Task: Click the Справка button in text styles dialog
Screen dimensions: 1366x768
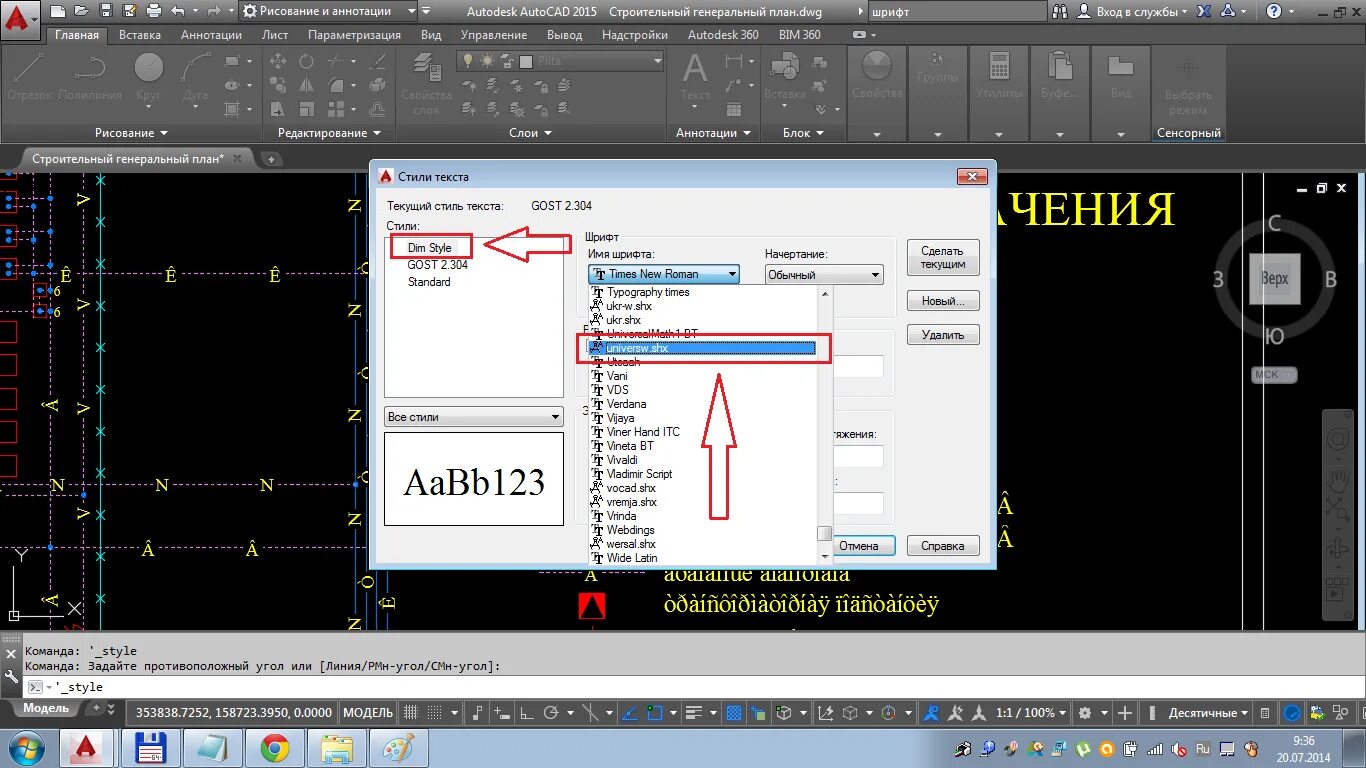Action: [943, 546]
